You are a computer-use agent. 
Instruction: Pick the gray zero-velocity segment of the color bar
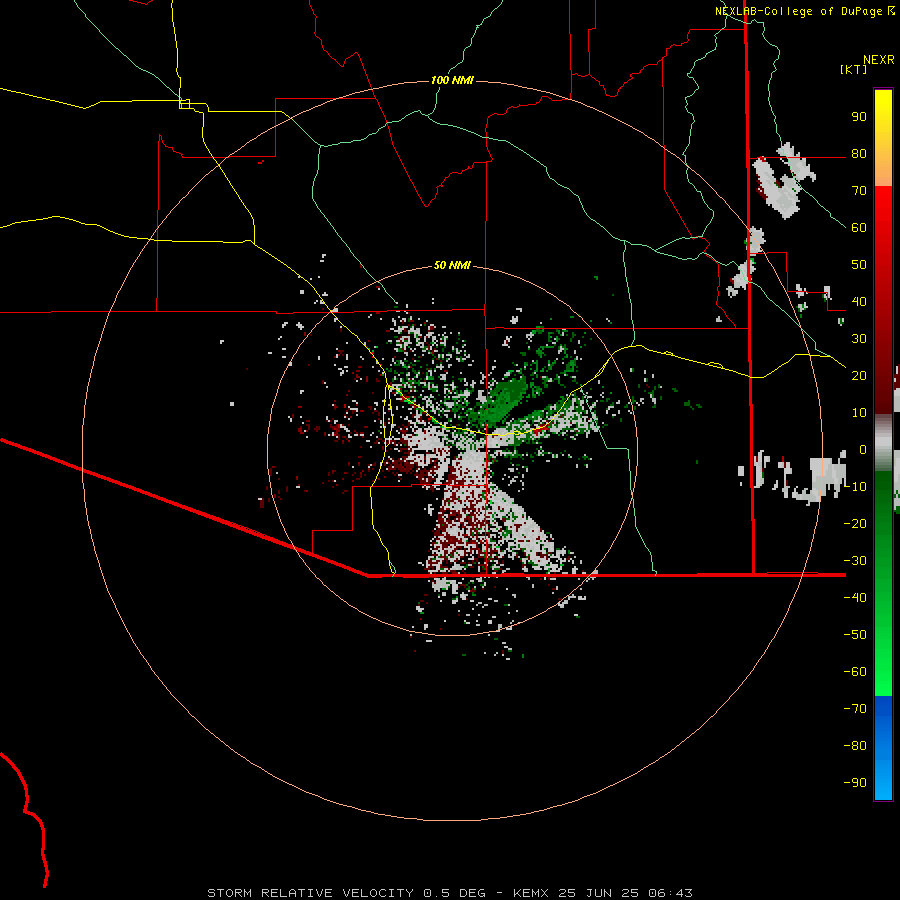point(883,443)
